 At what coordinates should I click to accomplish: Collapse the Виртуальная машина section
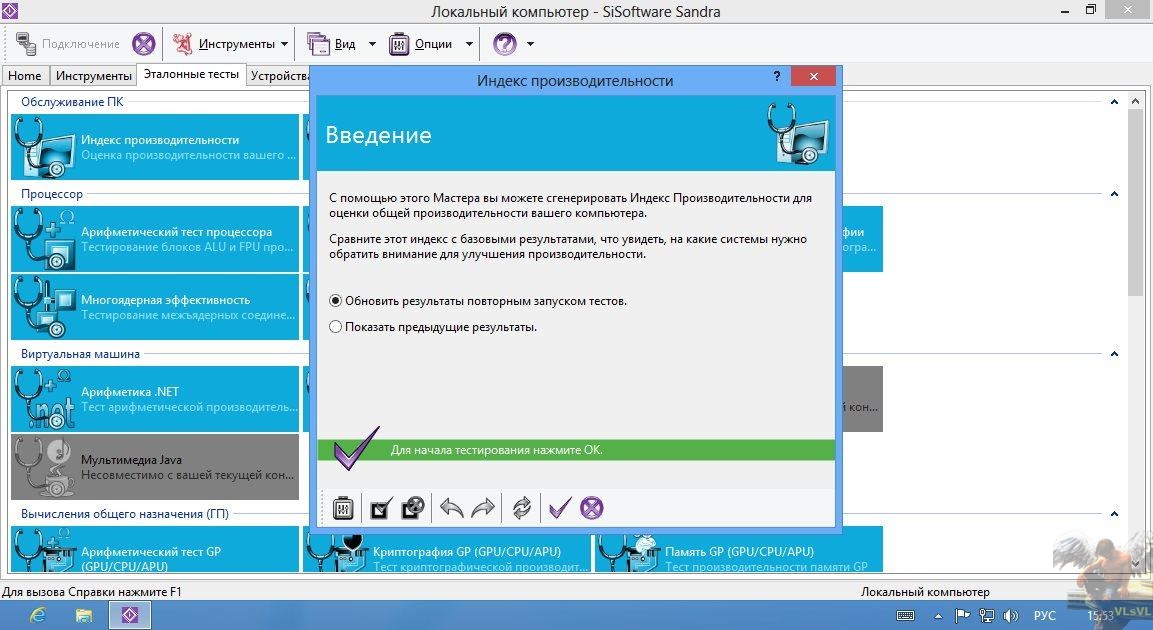click(x=1114, y=354)
